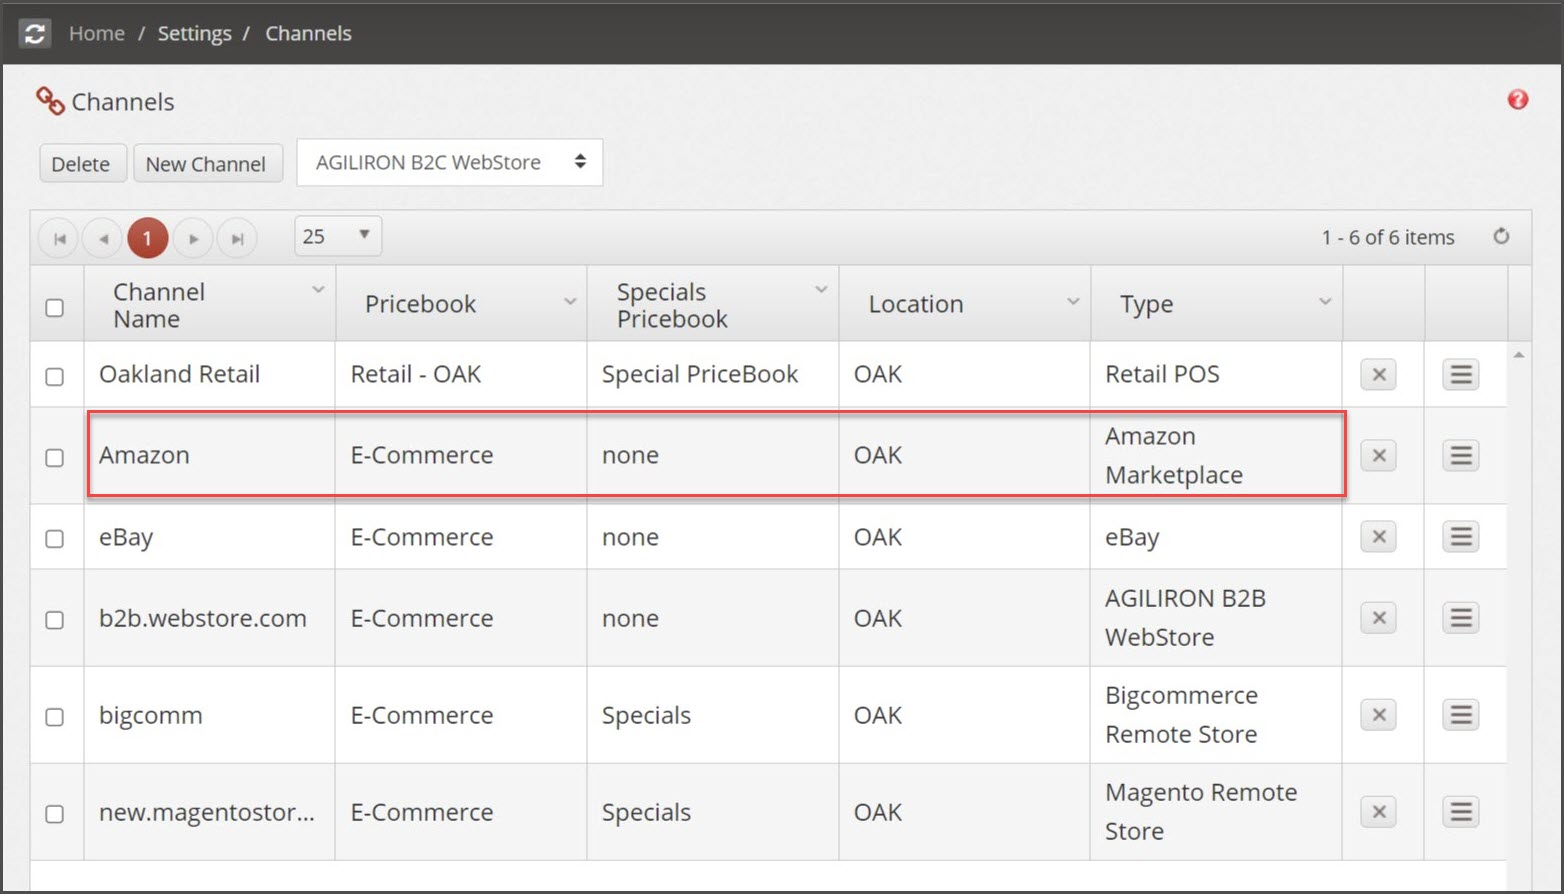Screen dimensions: 1564x894
Task: Delete the Oakland Retail row with X
Action: pos(1378,375)
